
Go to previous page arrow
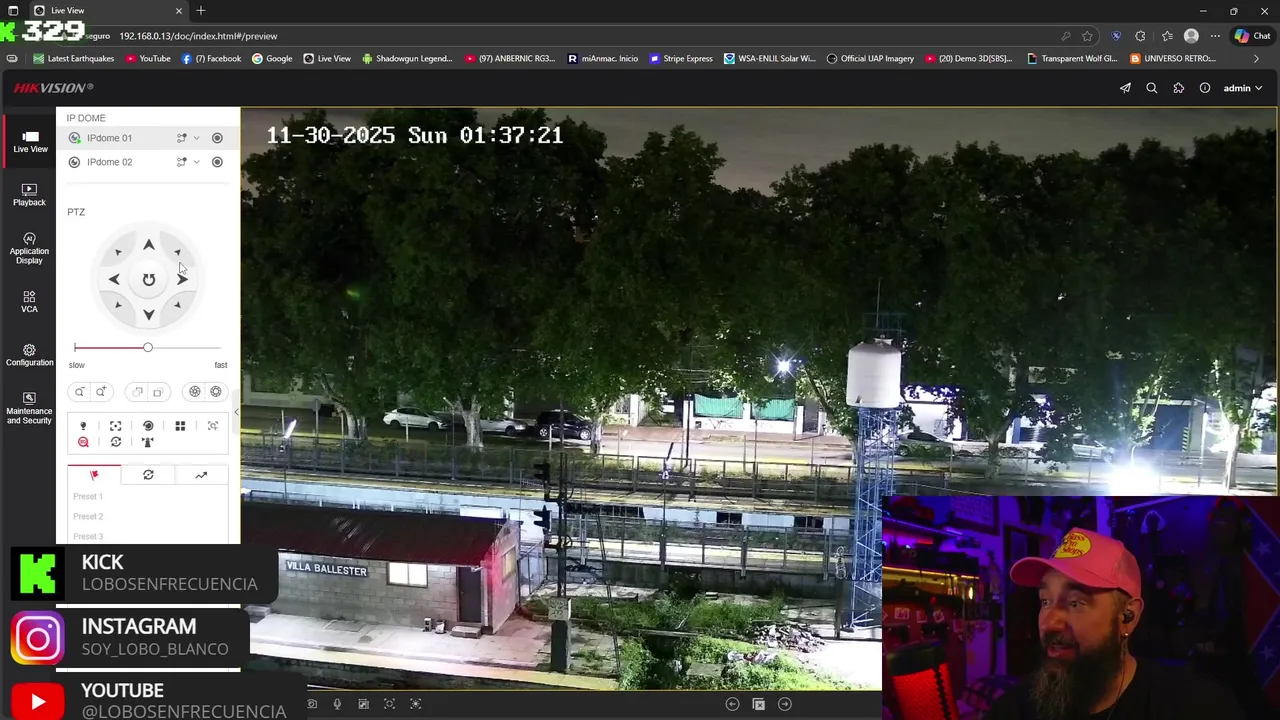732,704
